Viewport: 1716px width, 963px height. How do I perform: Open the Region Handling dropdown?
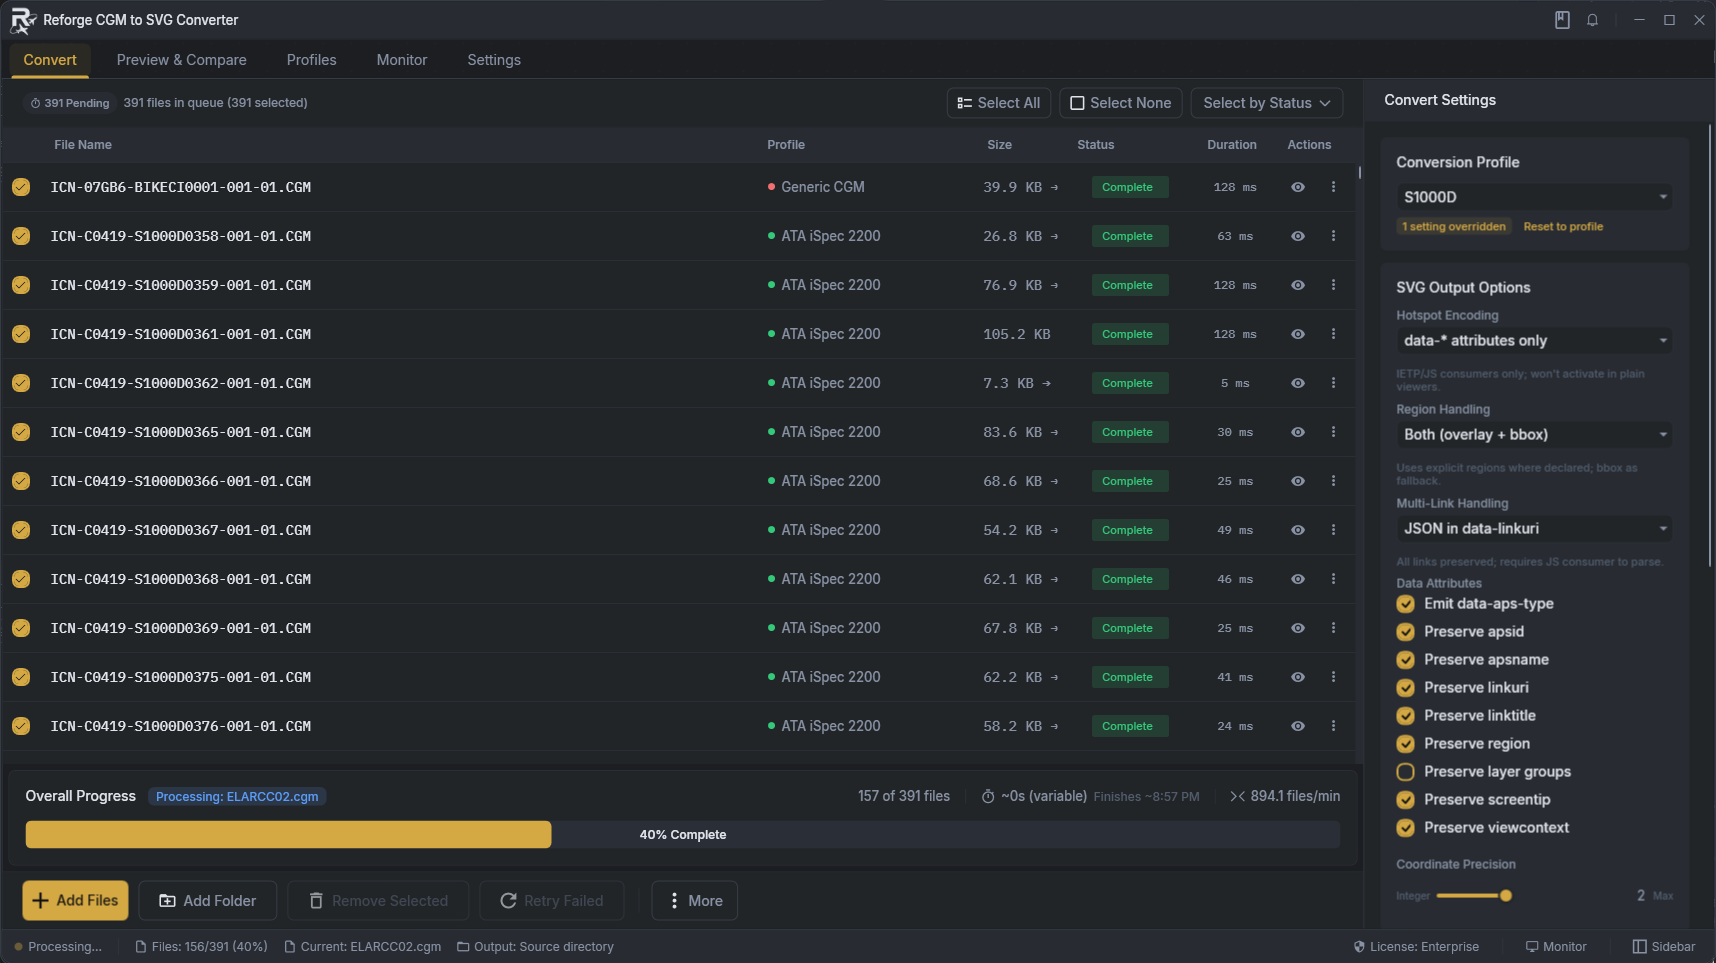(x=1534, y=435)
